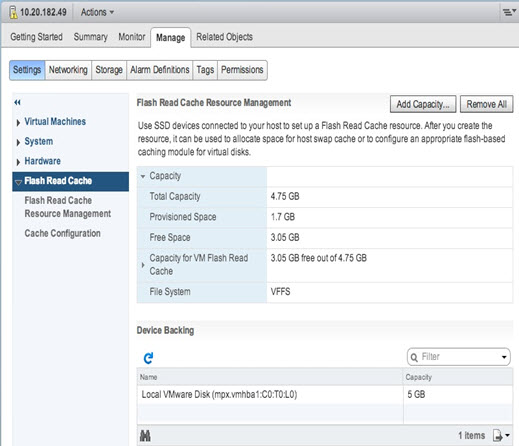Screen dimensions: 519x446
Task: Select Cache Configuration in the sidebar
Action: (62, 233)
